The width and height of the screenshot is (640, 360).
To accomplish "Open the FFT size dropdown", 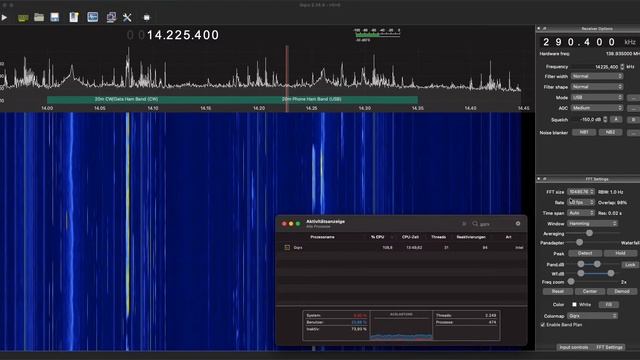I will 581,192.
